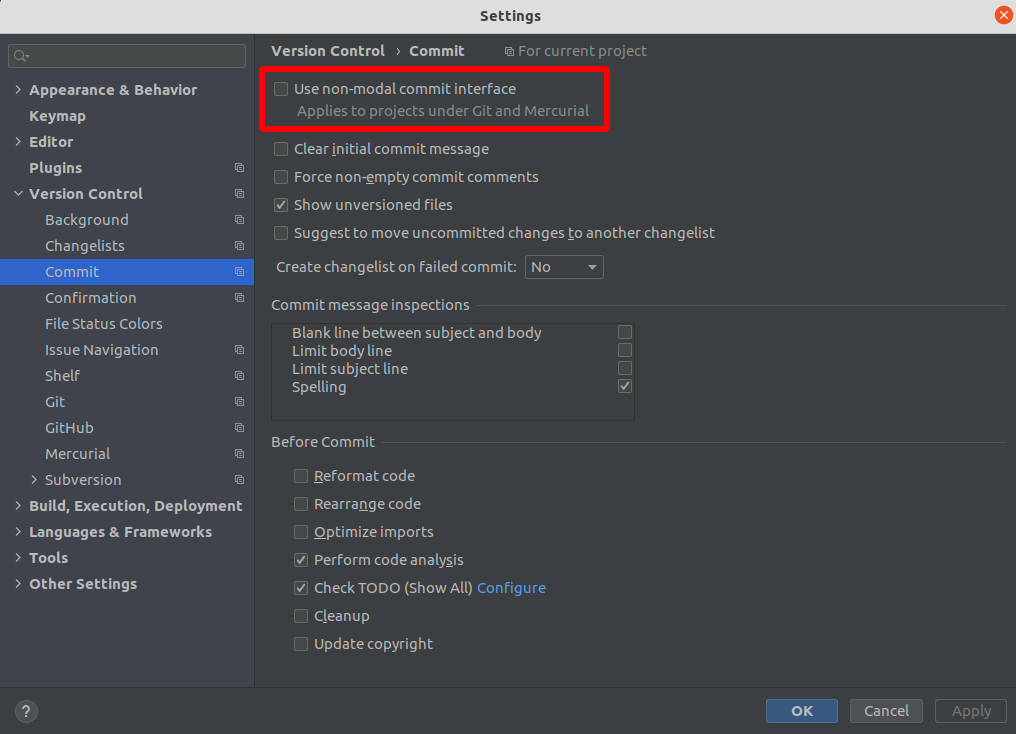The width and height of the screenshot is (1016, 734).
Task: Click project-level icon beside Changelists
Action: (x=239, y=246)
